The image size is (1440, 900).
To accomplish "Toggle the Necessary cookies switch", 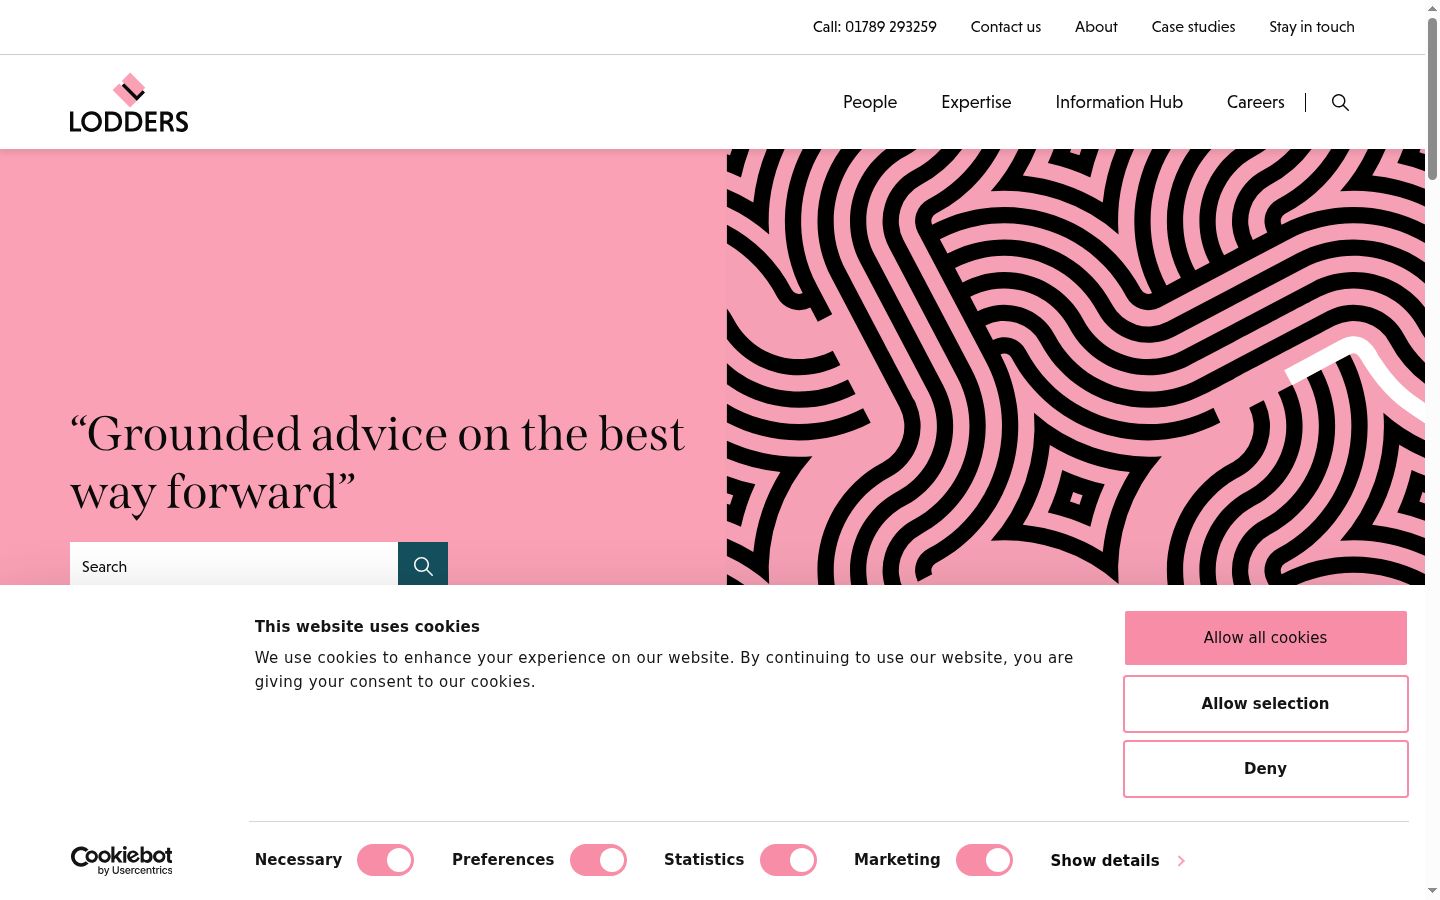I will 385,860.
